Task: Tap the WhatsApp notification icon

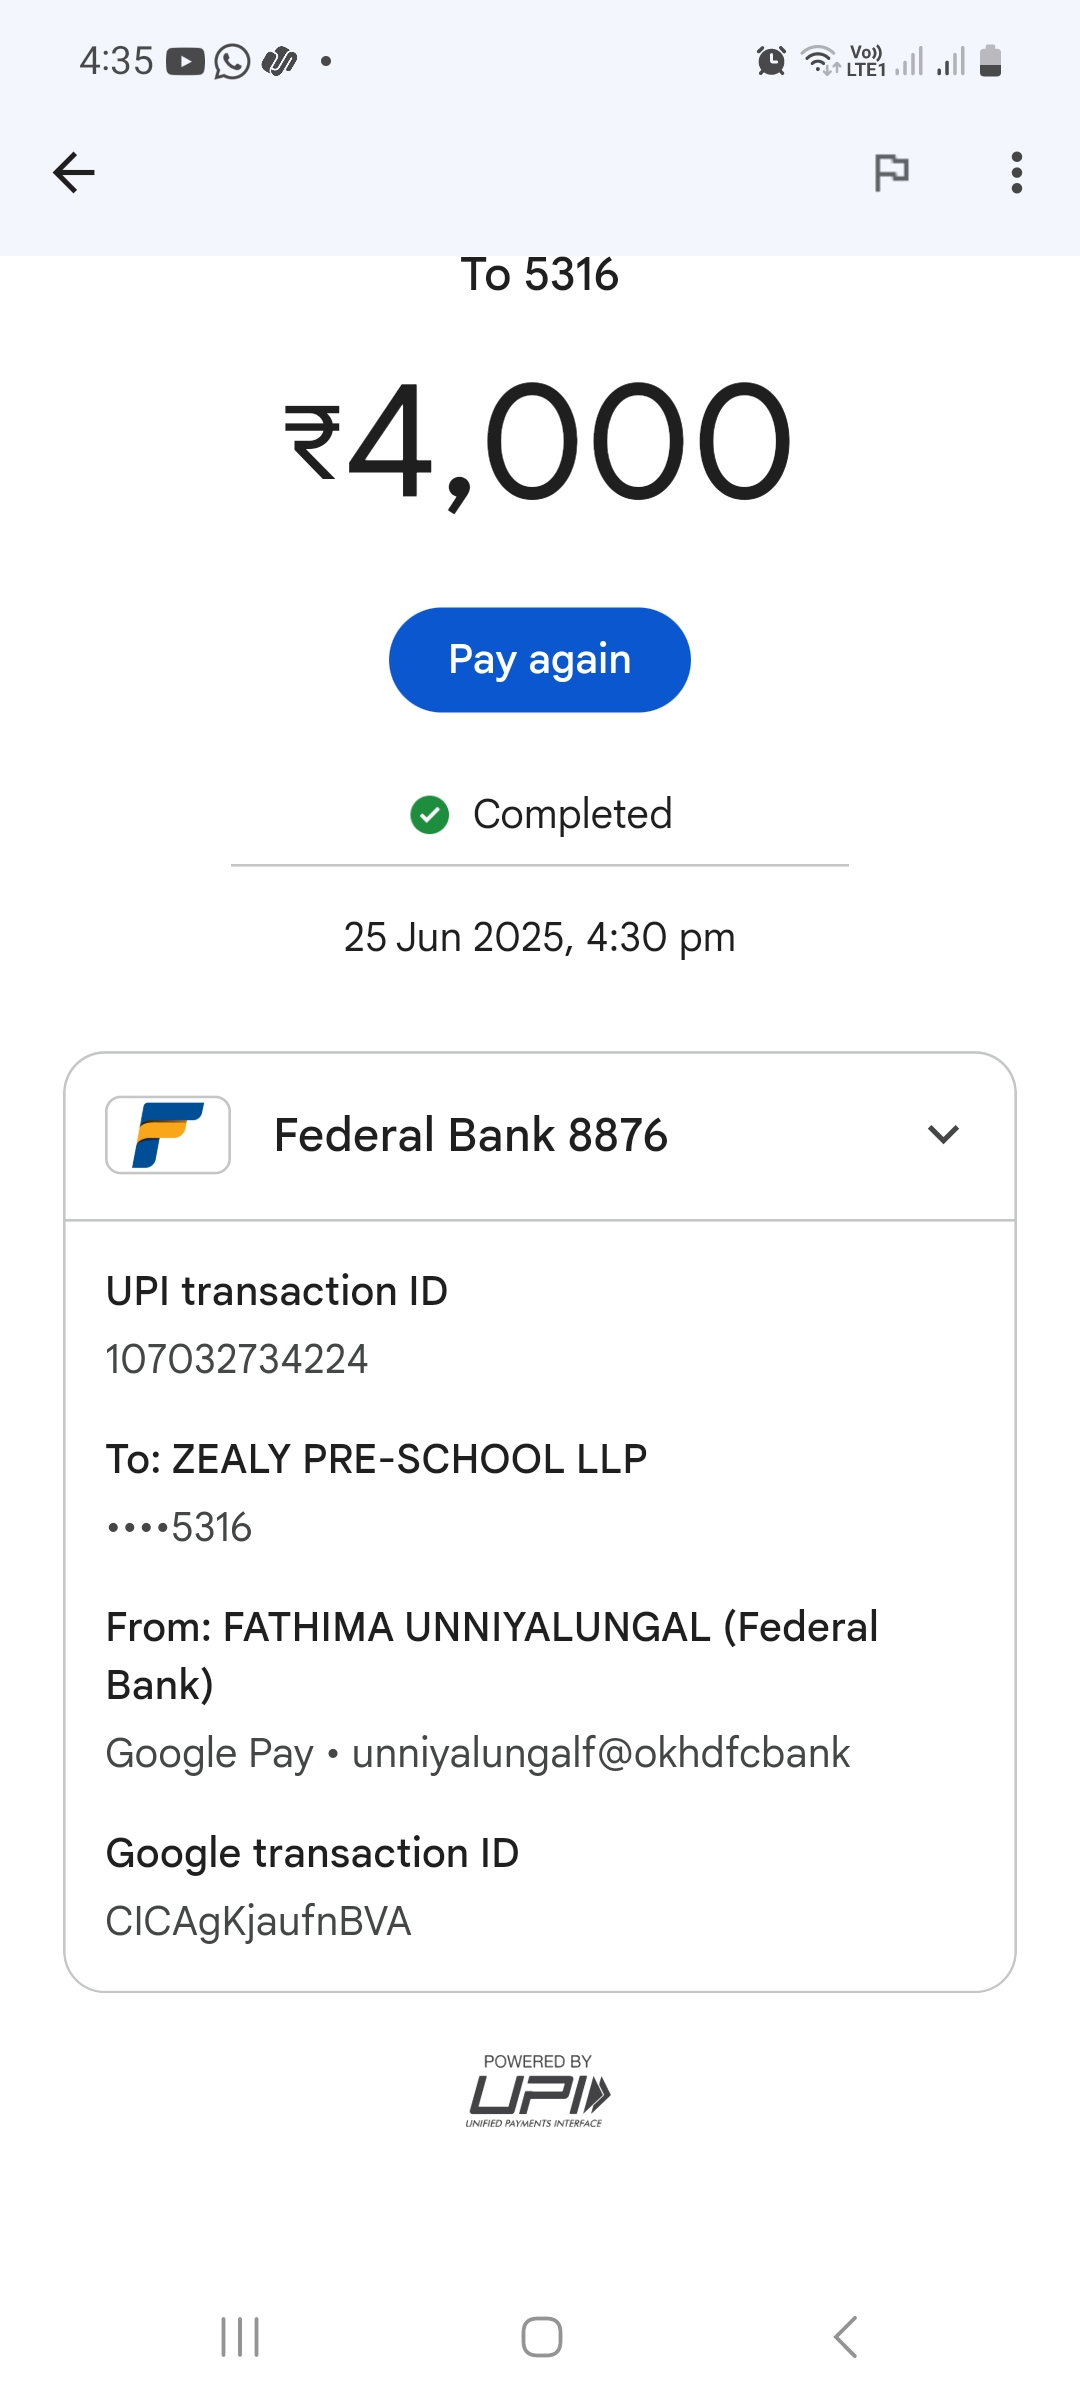Action: pyautogui.click(x=232, y=62)
